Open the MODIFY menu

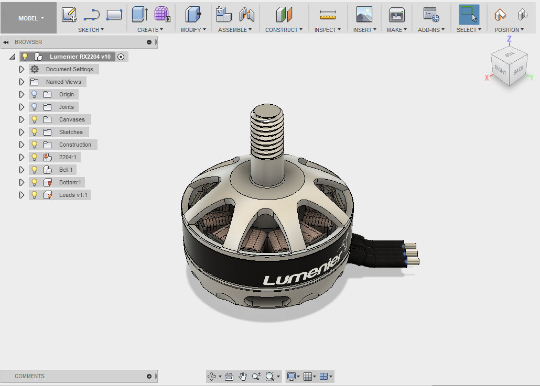click(193, 30)
